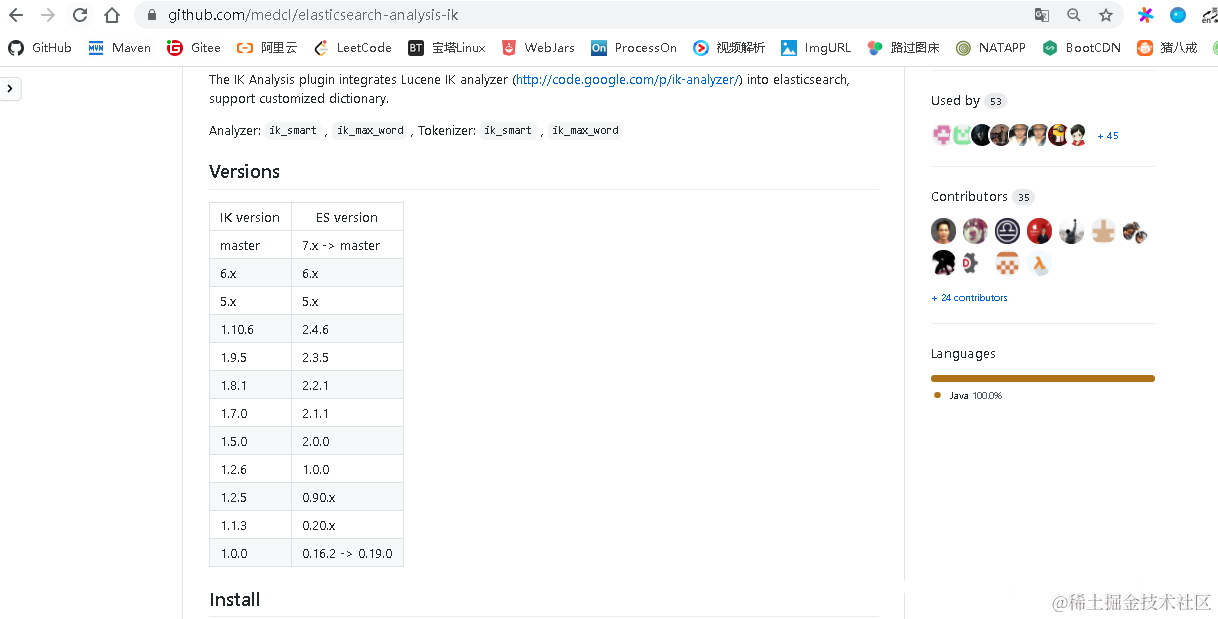
Task: Click the 'IK version' table header
Action: 250,217
